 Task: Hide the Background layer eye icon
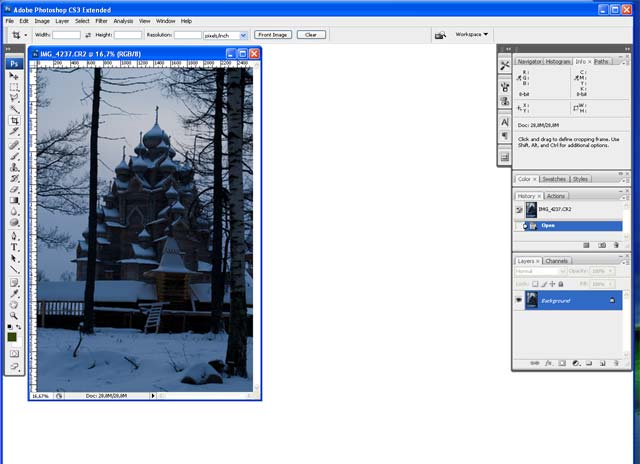(519, 299)
